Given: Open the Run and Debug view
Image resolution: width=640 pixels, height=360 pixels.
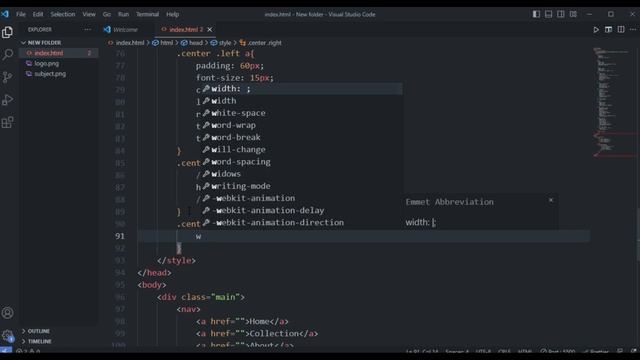Looking at the screenshot, I should click(7, 100).
